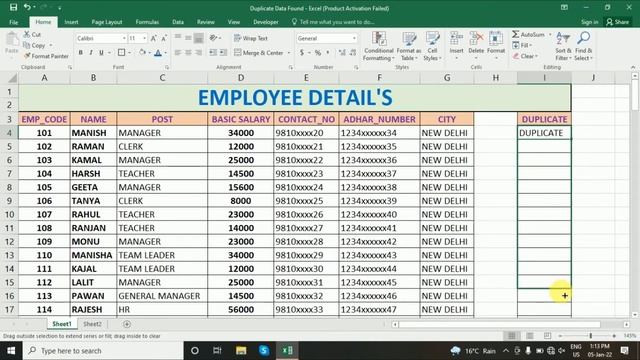Expand the Clear dropdown
Viewport: 640px width, 360px height.
536,56
